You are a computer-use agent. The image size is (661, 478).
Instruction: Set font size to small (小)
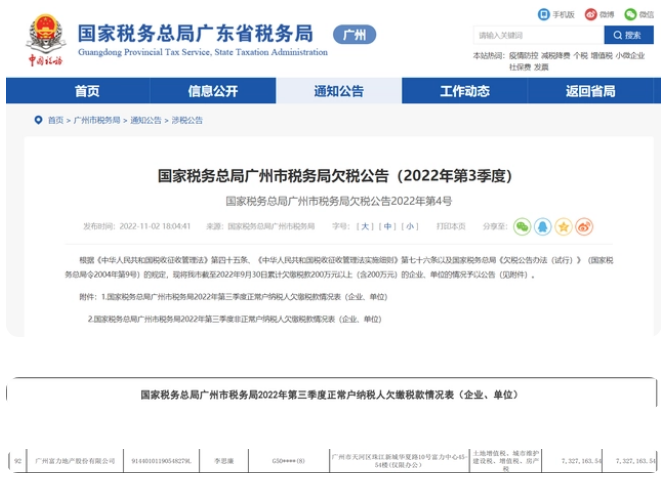pos(410,227)
